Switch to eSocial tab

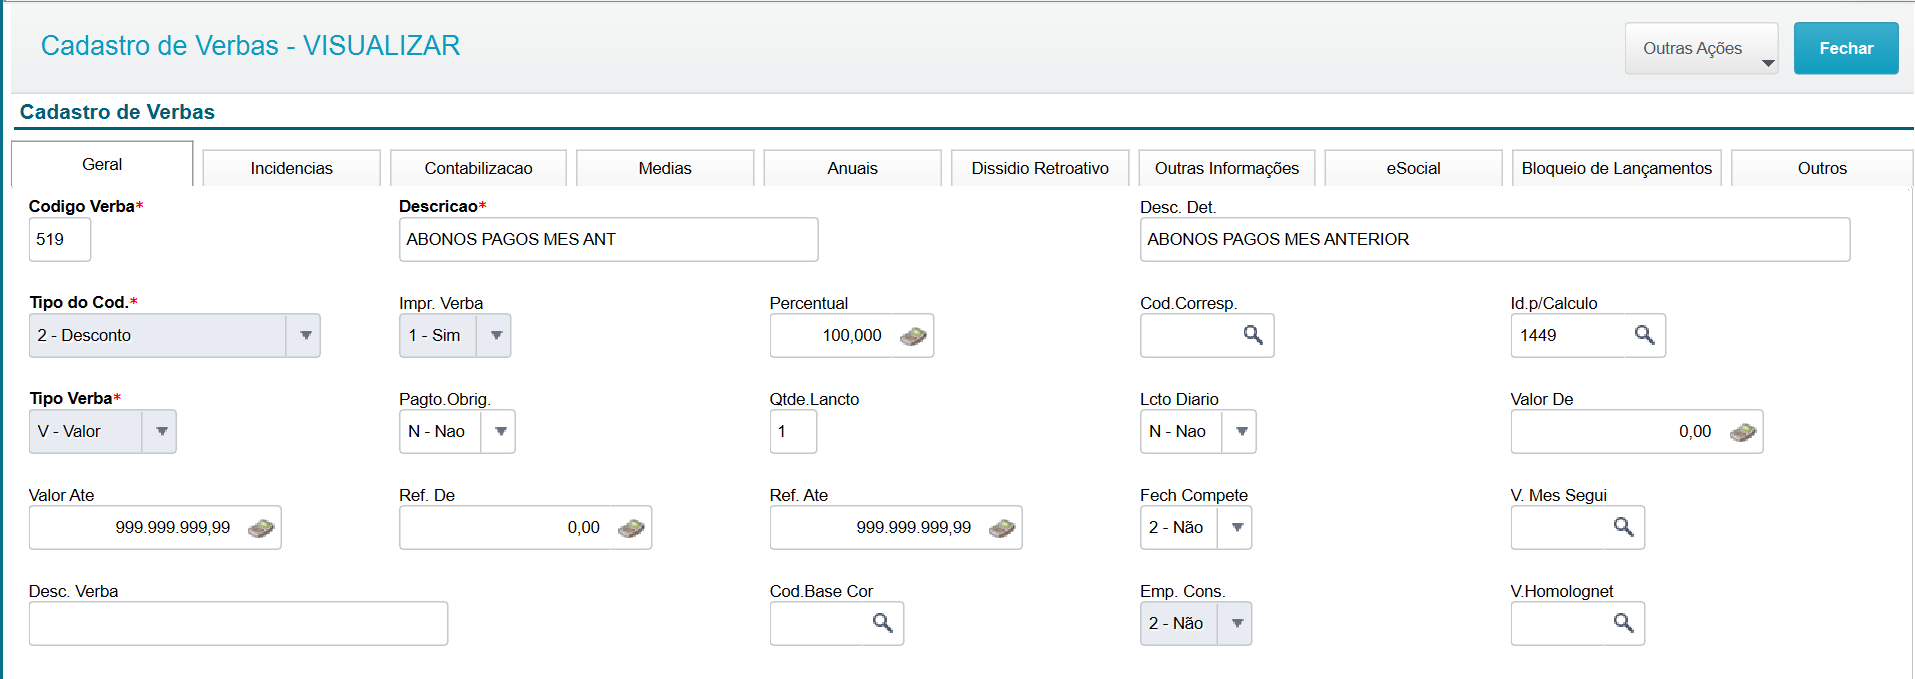pos(1413,168)
